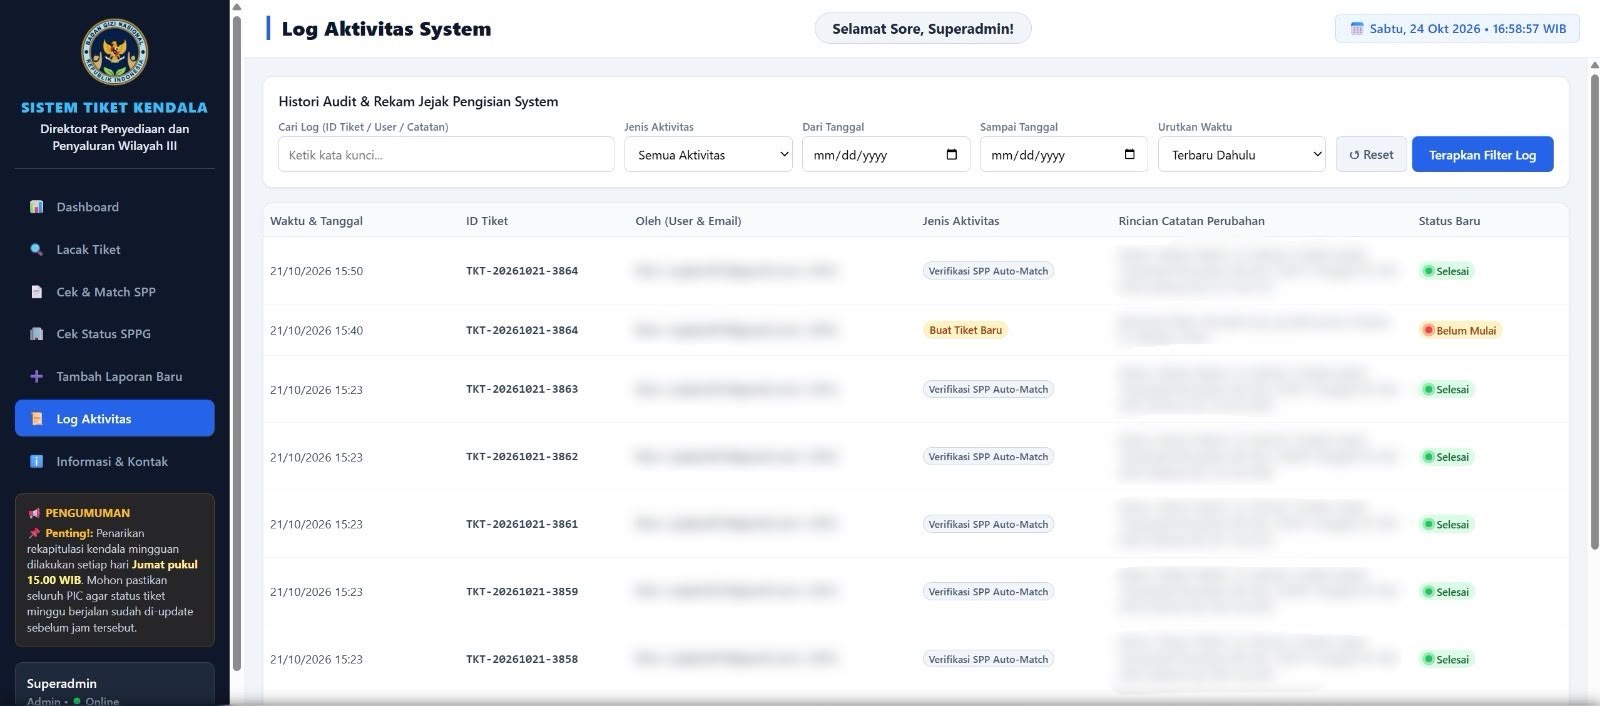Select the Informasi & Kontak menu item

pos(114,462)
